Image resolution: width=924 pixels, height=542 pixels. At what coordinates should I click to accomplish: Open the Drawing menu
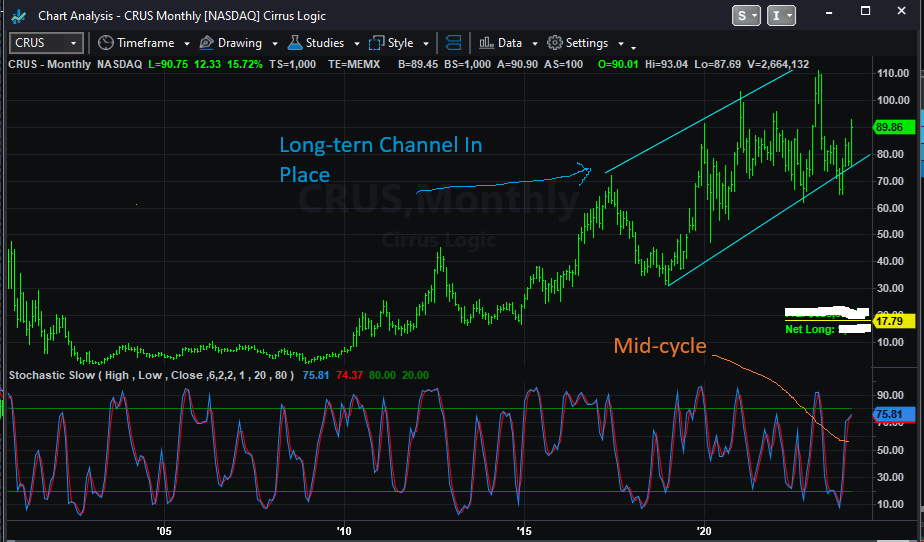tap(239, 43)
